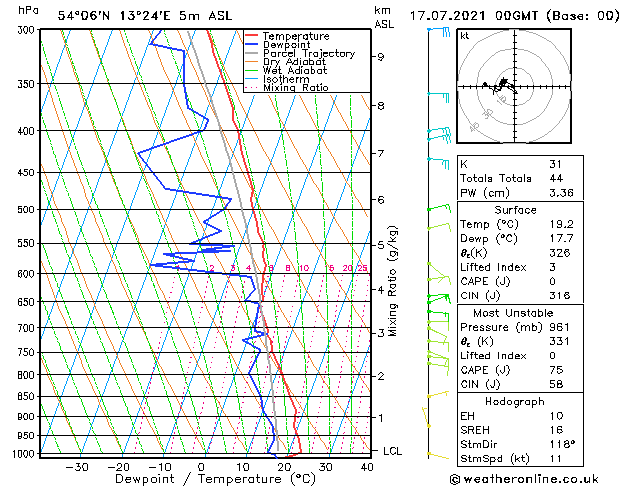Click the '00GMT' time label

[x=516, y=16]
